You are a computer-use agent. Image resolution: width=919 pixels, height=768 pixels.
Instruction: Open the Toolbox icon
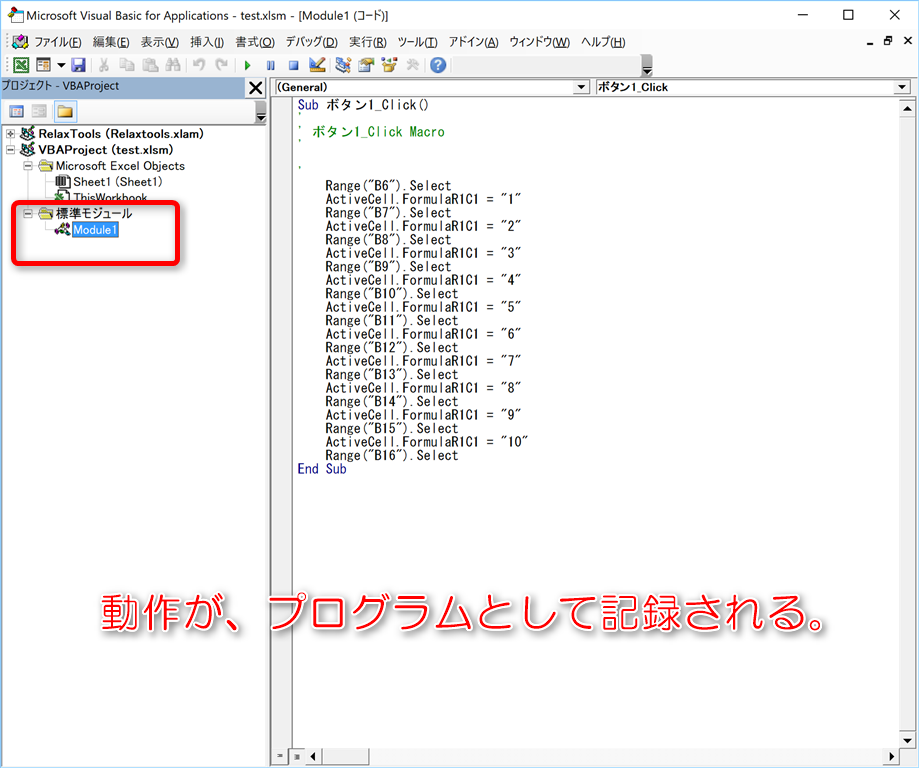click(x=413, y=64)
